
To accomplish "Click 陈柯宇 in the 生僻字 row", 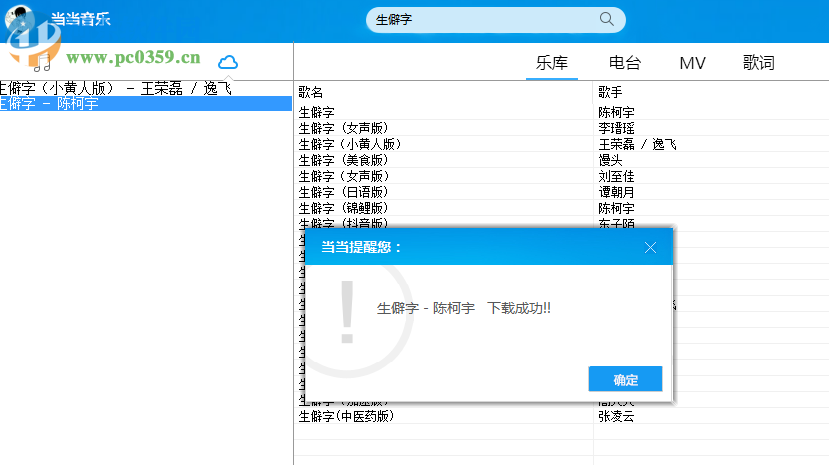I will click(x=616, y=113).
